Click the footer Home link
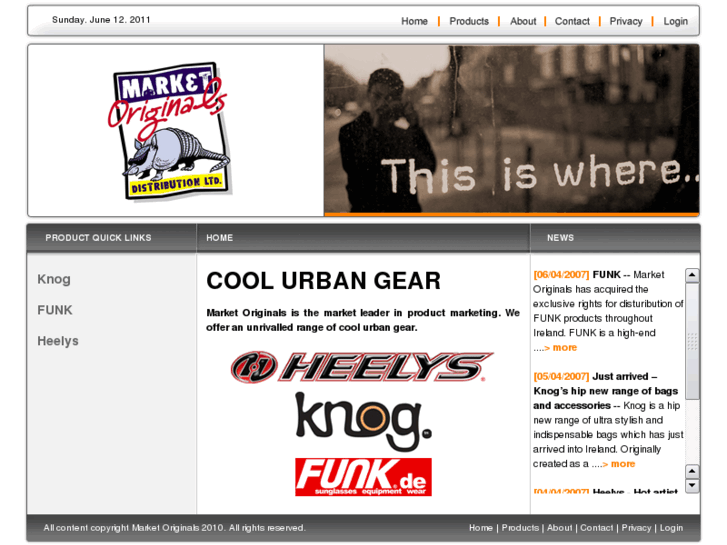Image resolution: width=727 pixels, height=545 pixels. click(480, 528)
